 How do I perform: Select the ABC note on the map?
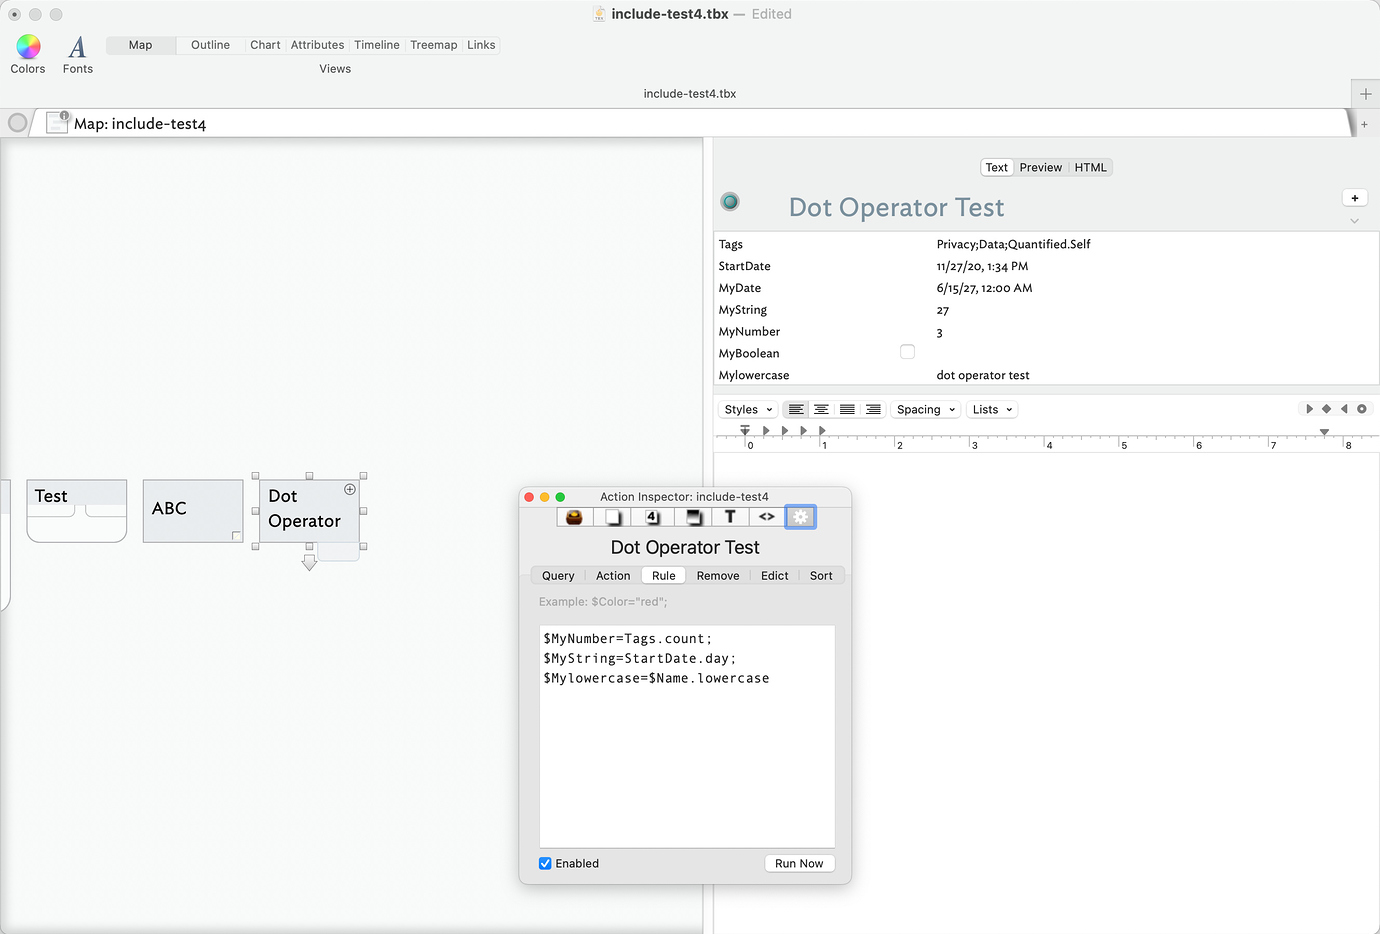(192, 510)
